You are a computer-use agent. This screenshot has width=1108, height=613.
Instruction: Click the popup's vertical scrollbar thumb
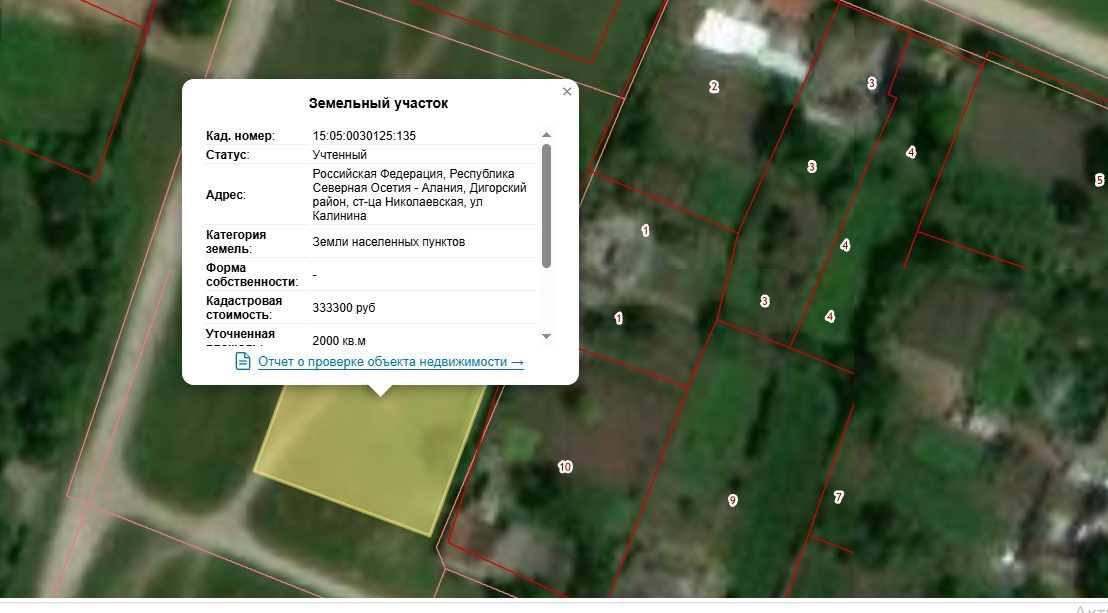pyautogui.click(x=546, y=206)
